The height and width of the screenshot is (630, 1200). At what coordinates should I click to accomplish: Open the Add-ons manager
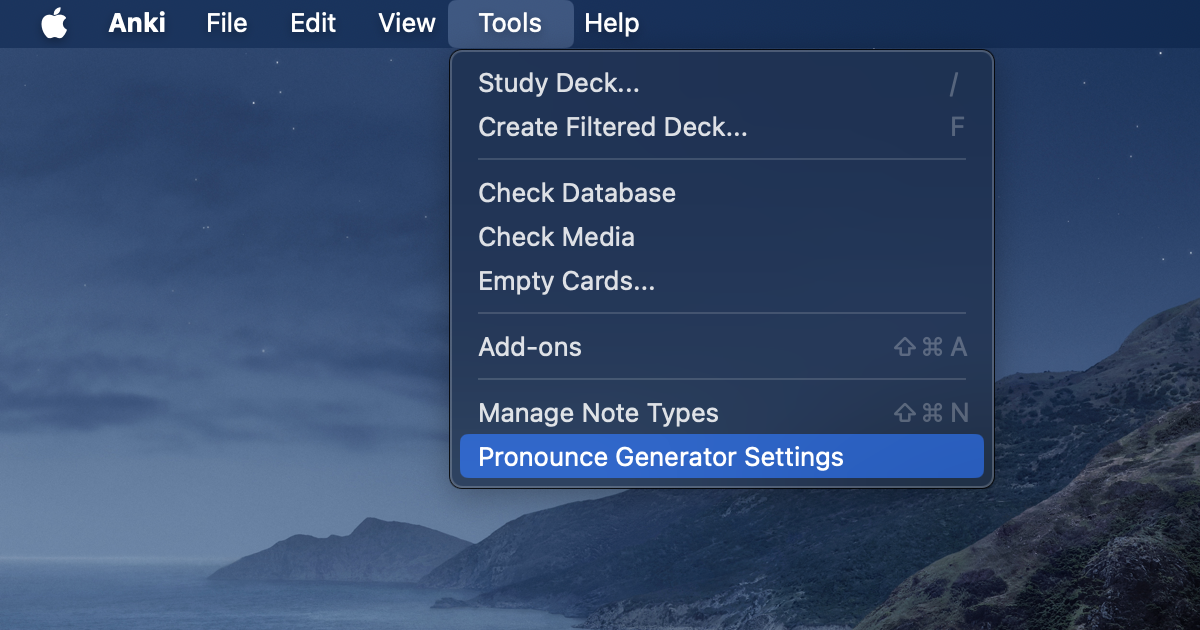[x=530, y=347]
